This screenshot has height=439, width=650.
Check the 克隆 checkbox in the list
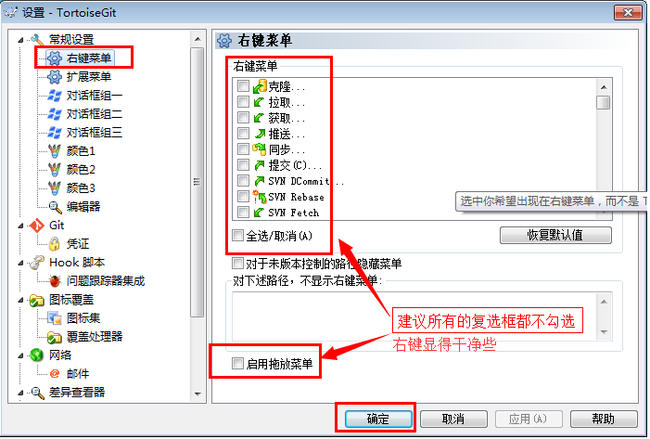(243, 86)
